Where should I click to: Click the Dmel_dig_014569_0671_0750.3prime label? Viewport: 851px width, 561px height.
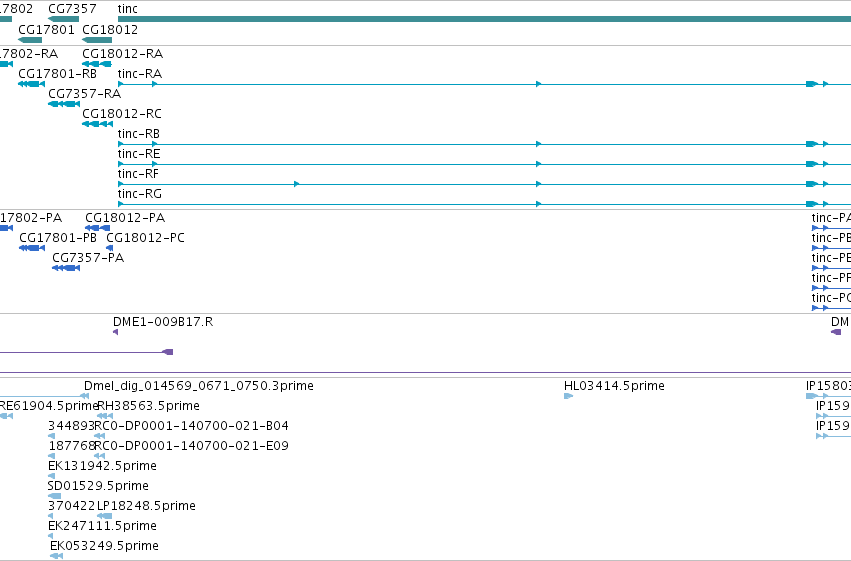coord(199,386)
